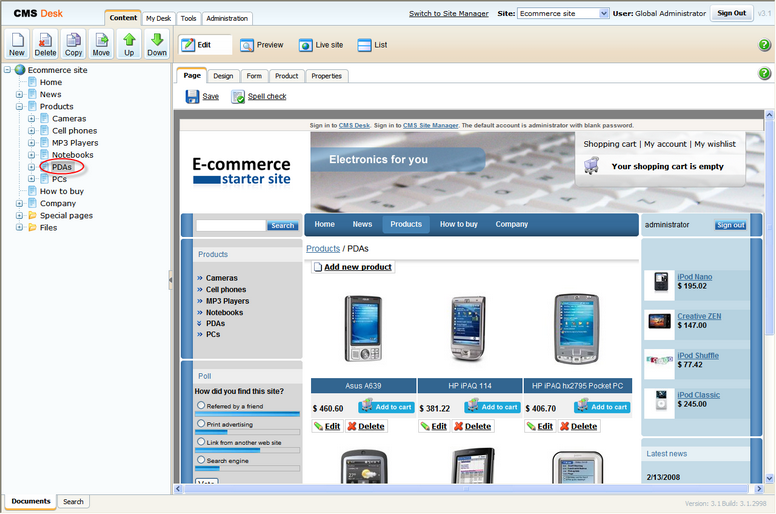Add HP iPAQ 114 to cart
The height and width of the screenshot is (514, 776).
click(x=492, y=407)
